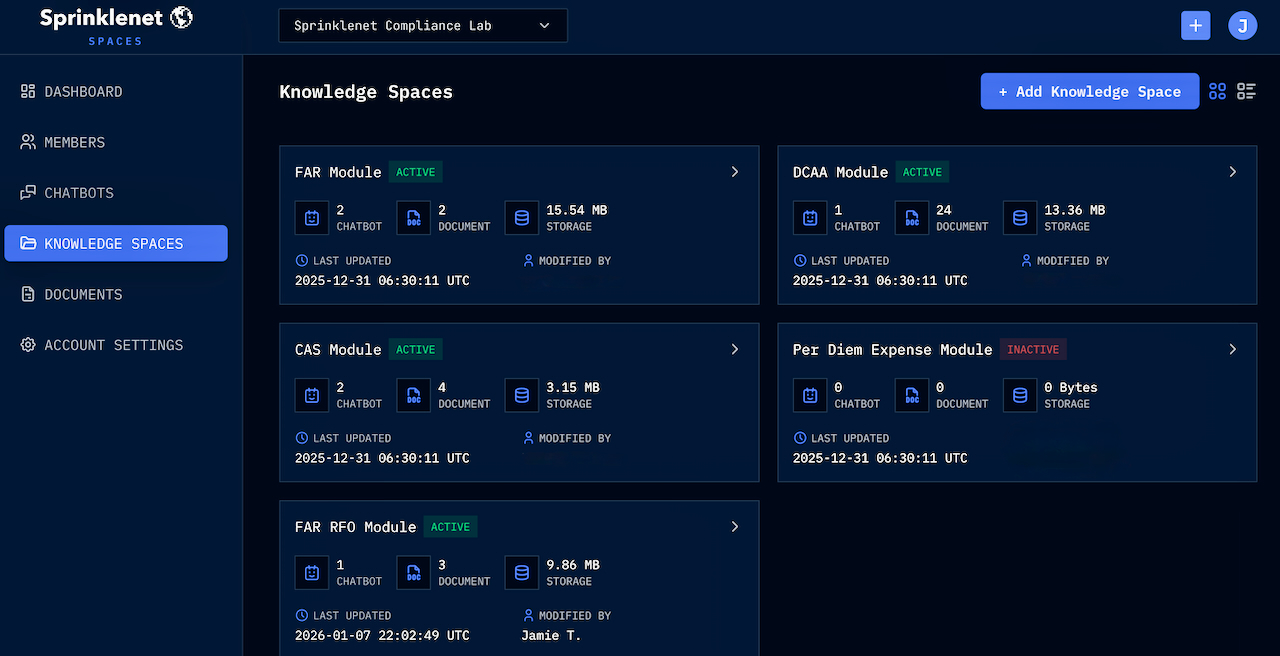Click storage icon in FAR RFO Module card
Screen dimensions: 1280x656
521,573
